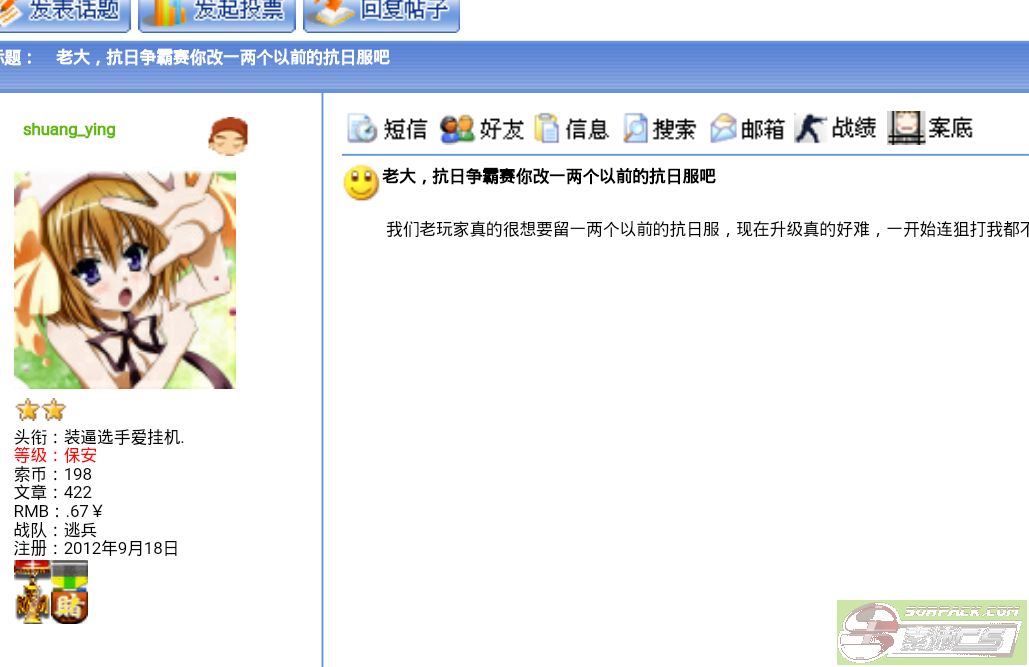
Task: Start a poll with 发起投票
Action: click(215, 12)
